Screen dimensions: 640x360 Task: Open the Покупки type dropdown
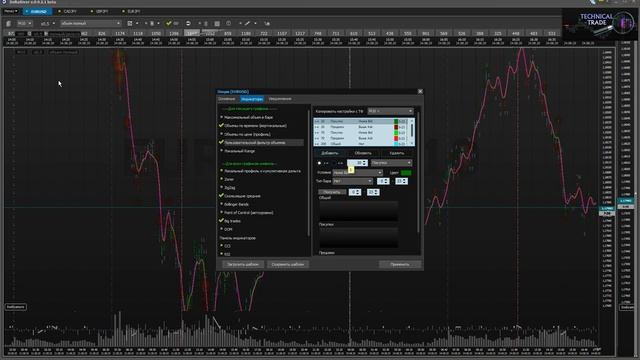[x=391, y=163]
